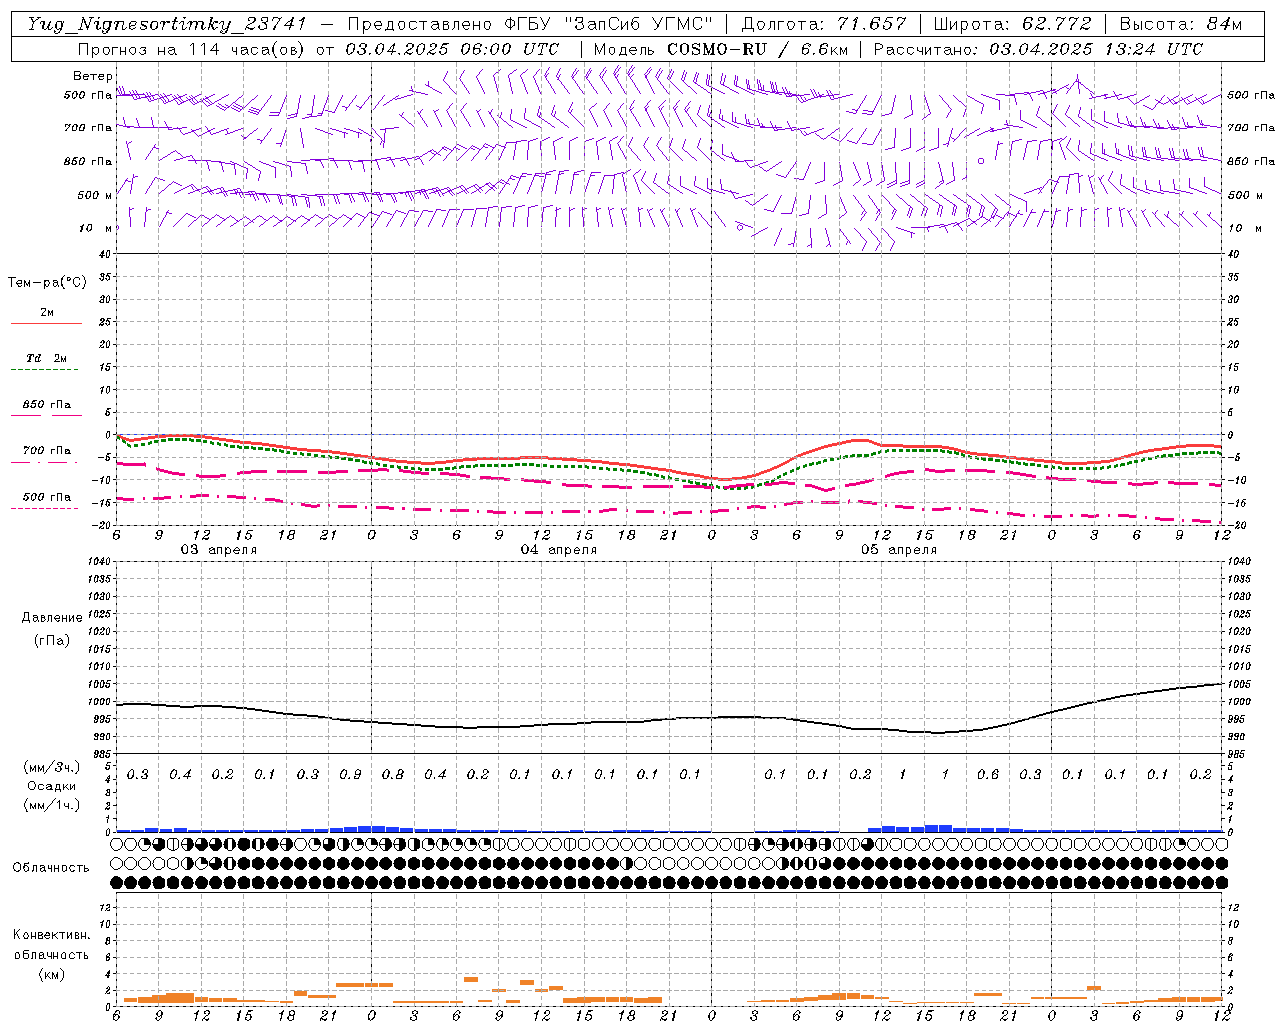Click the computed time 03.04.2025 13:24 UTC
The height and width of the screenshot is (1024, 1280).
(x=1096, y=49)
